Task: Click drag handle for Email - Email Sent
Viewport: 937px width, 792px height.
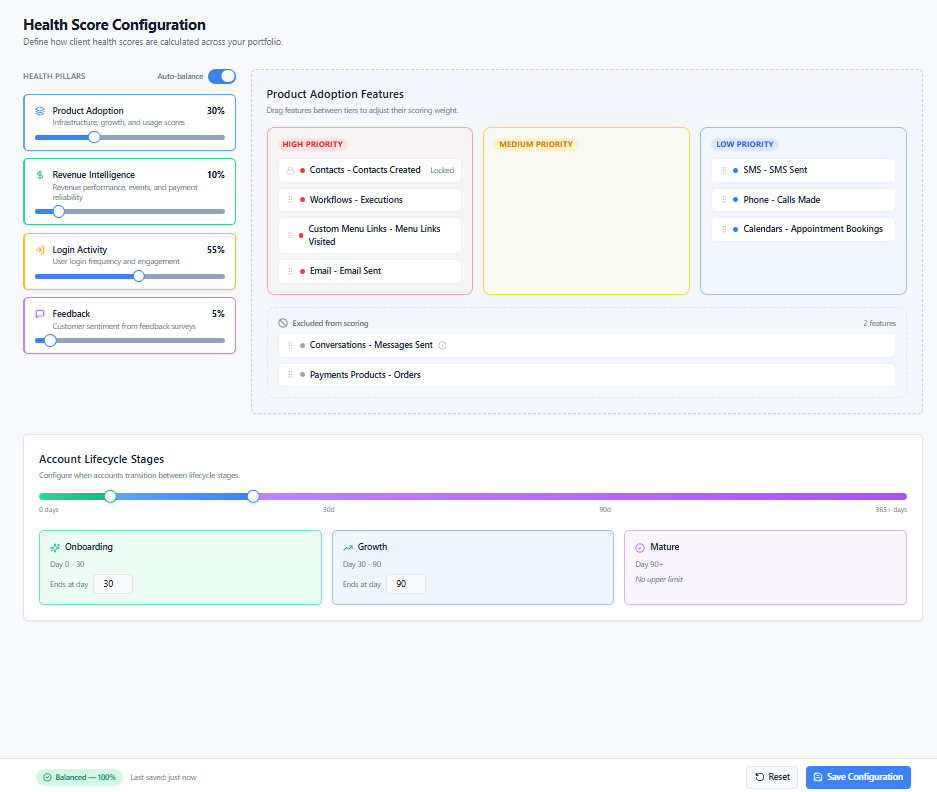Action: click(x=290, y=271)
